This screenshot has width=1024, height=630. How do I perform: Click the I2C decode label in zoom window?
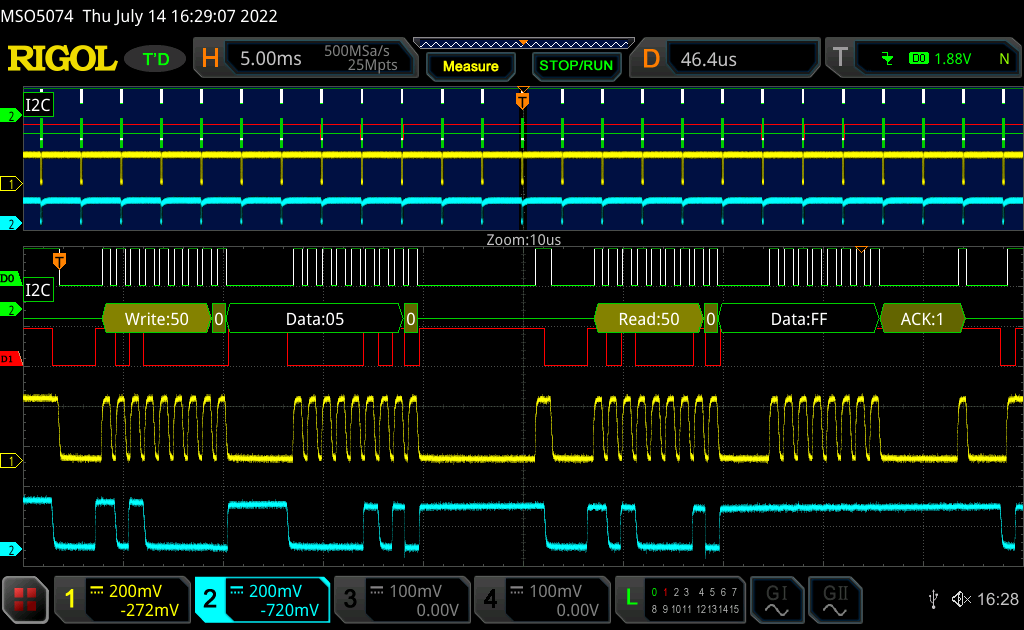pos(38,290)
